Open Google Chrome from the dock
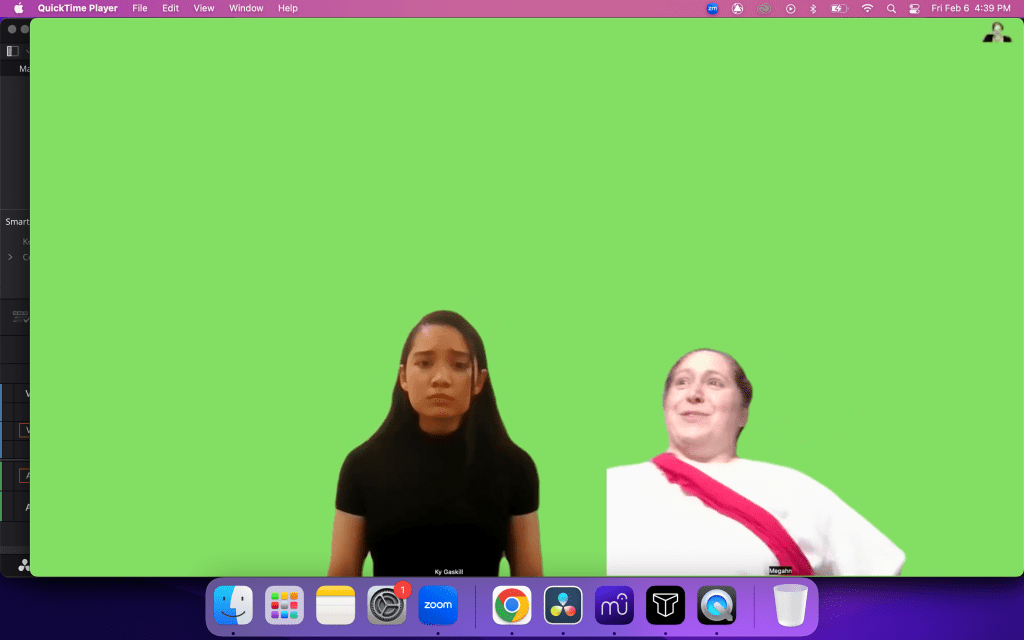This screenshot has width=1024, height=640. tap(512, 605)
